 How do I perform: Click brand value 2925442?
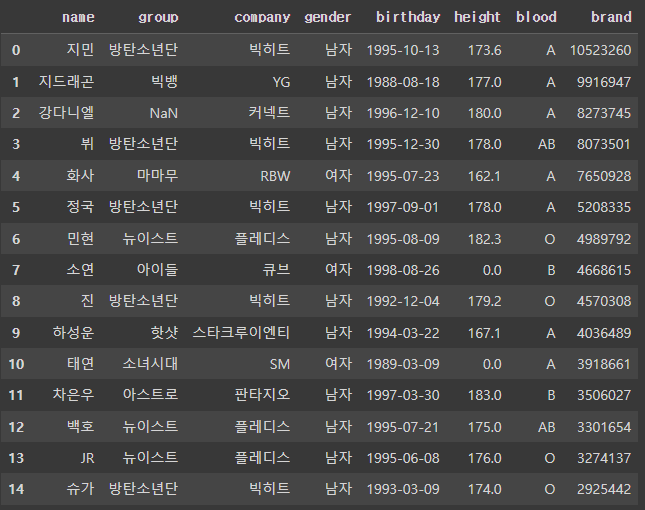[604, 489]
